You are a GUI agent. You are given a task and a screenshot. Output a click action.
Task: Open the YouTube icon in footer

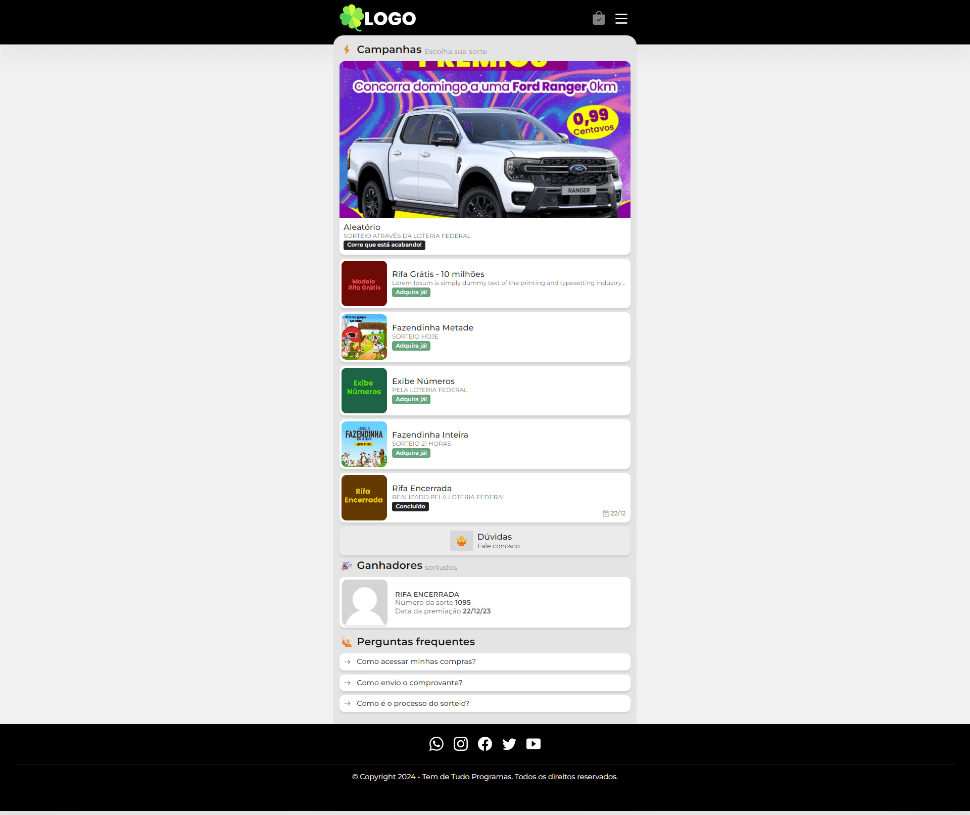pos(533,744)
